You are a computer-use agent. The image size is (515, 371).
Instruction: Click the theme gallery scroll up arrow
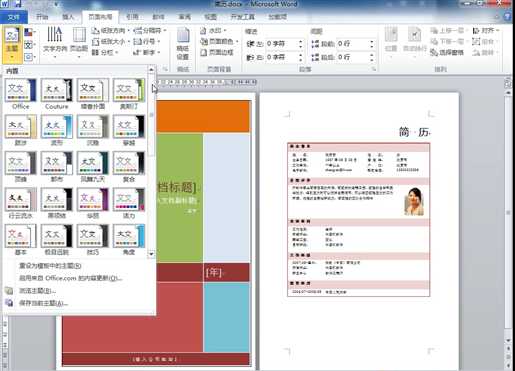(x=151, y=69)
